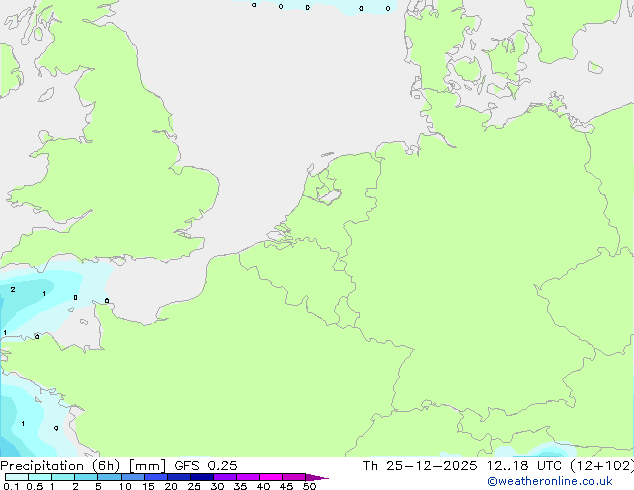
Task: Click the '50' legend scale label
Action: (x=309, y=486)
